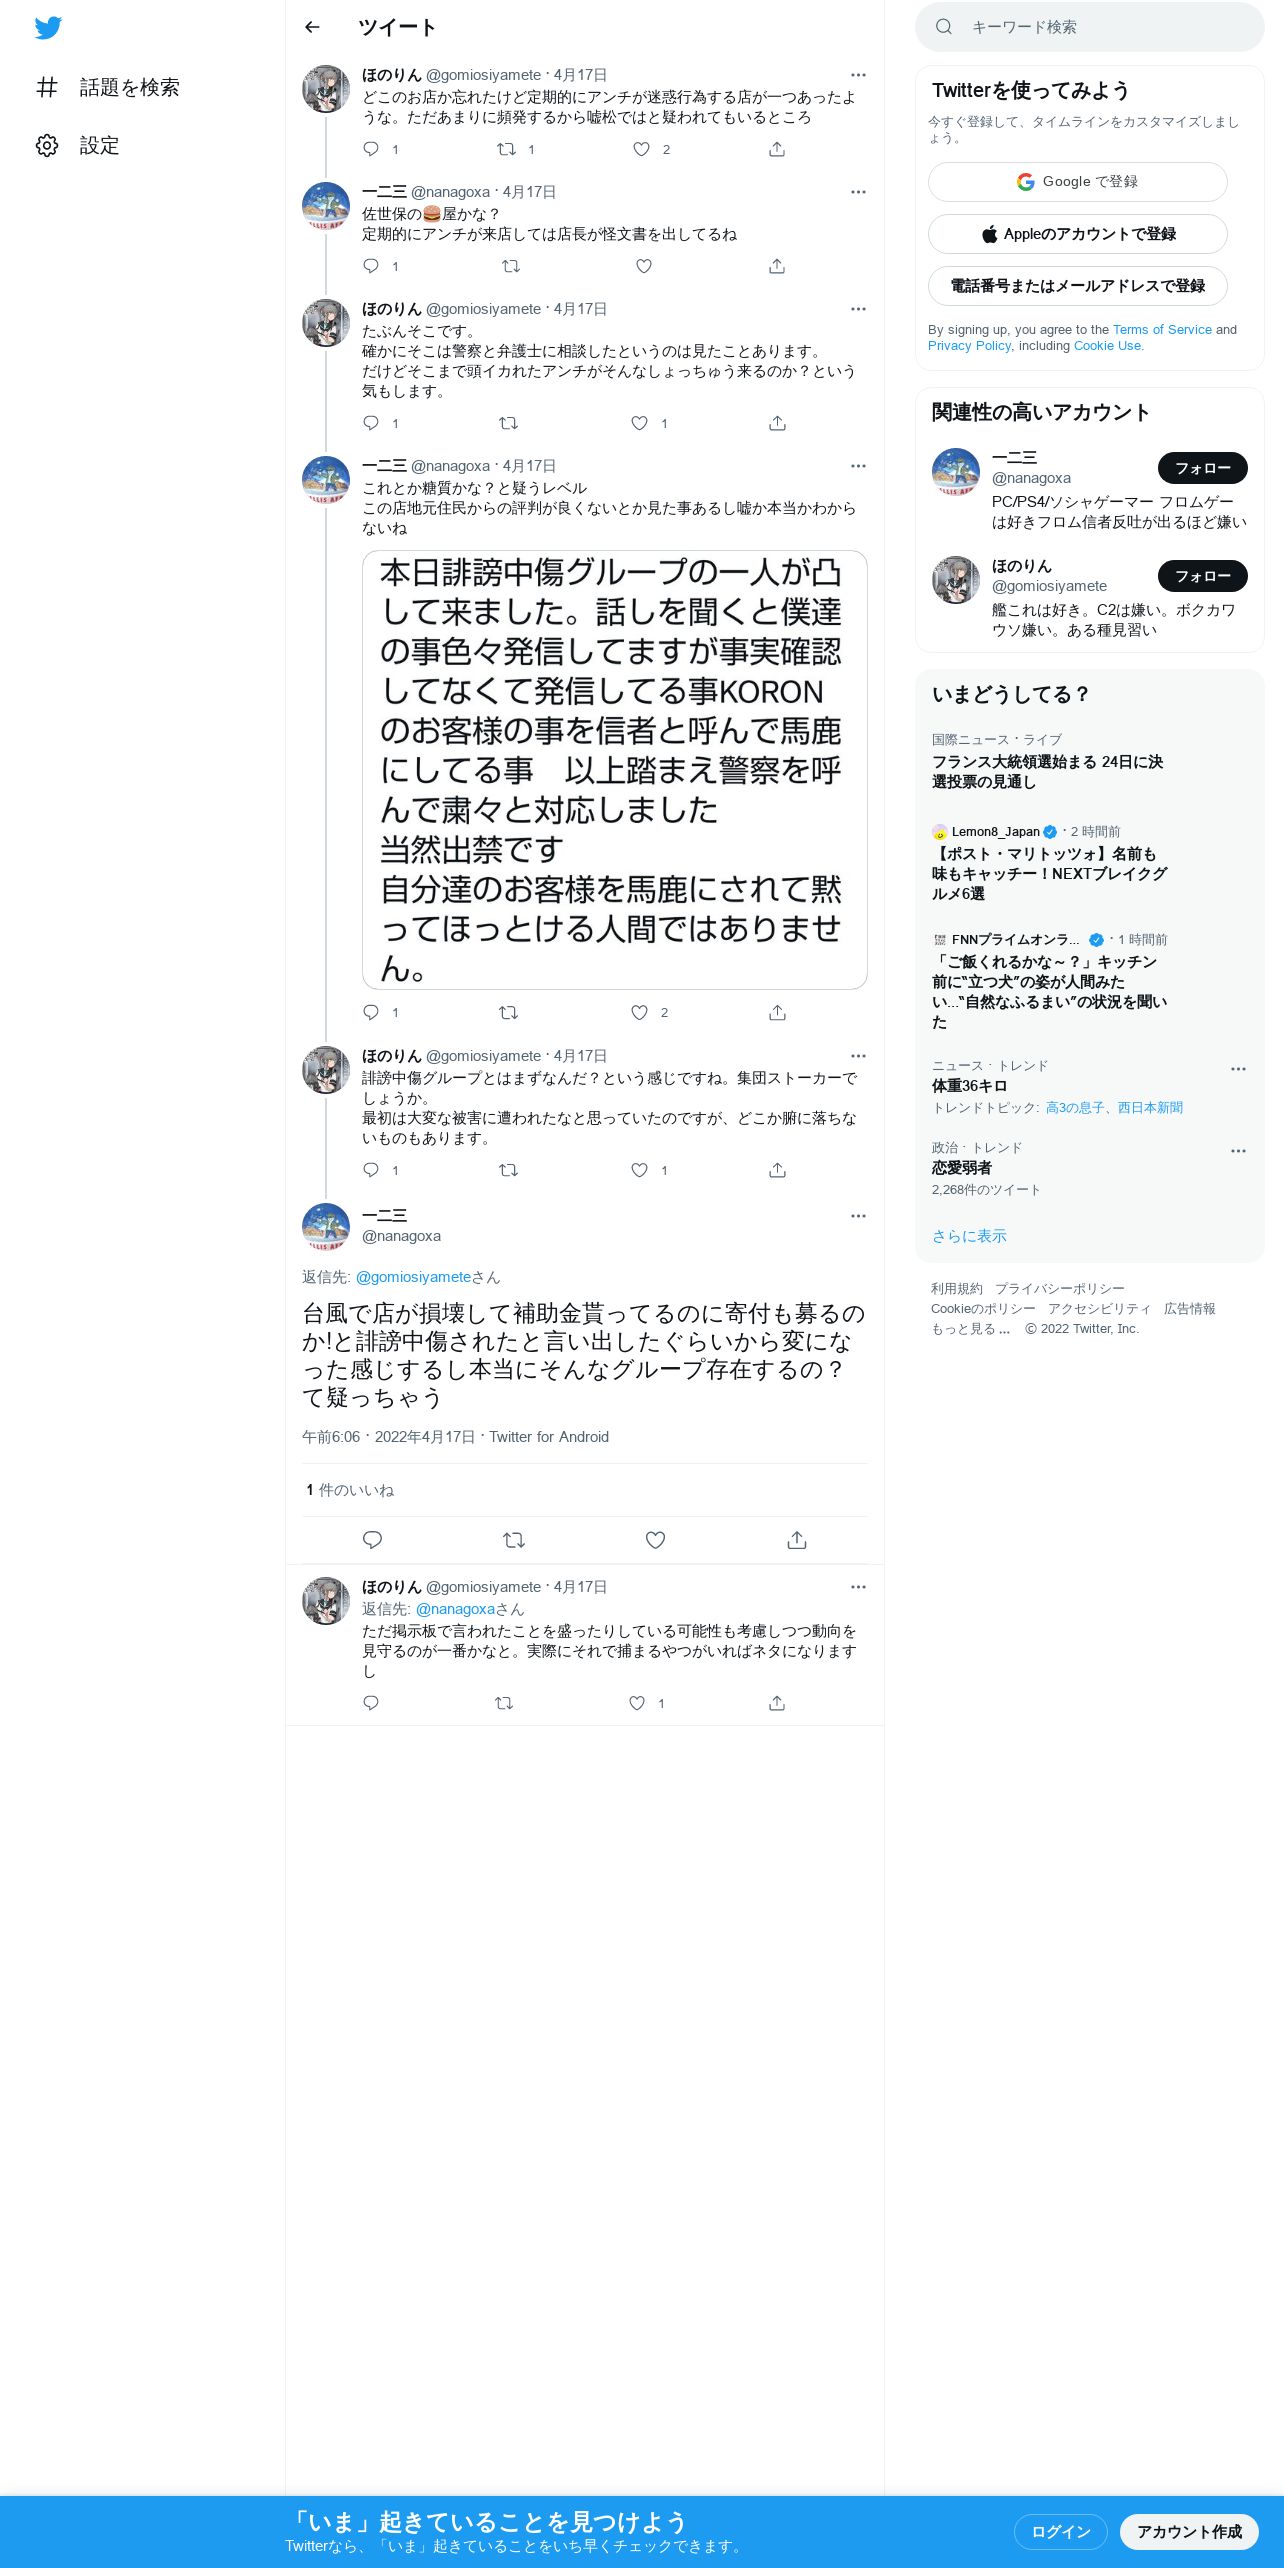
Task: Click the Twitter bird logo
Action: point(48,28)
